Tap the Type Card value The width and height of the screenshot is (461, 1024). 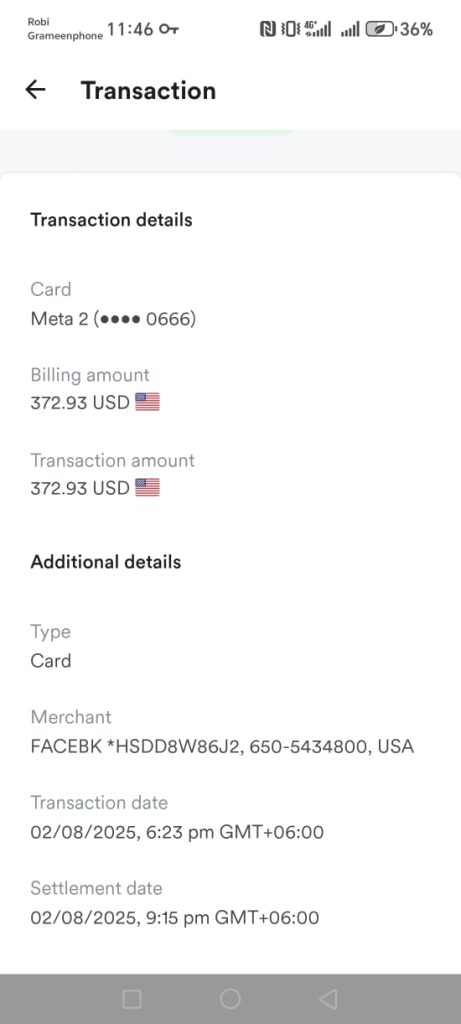(x=51, y=661)
